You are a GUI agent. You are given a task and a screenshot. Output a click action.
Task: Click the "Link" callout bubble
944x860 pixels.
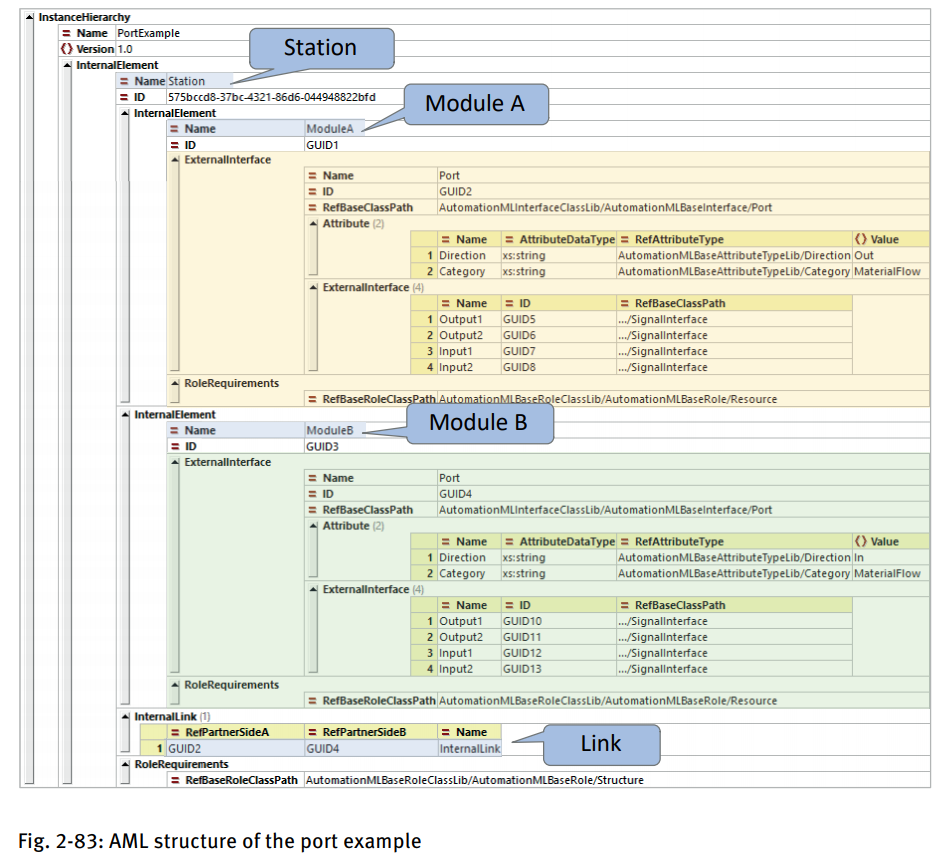pyautogui.click(x=599, y=744)
